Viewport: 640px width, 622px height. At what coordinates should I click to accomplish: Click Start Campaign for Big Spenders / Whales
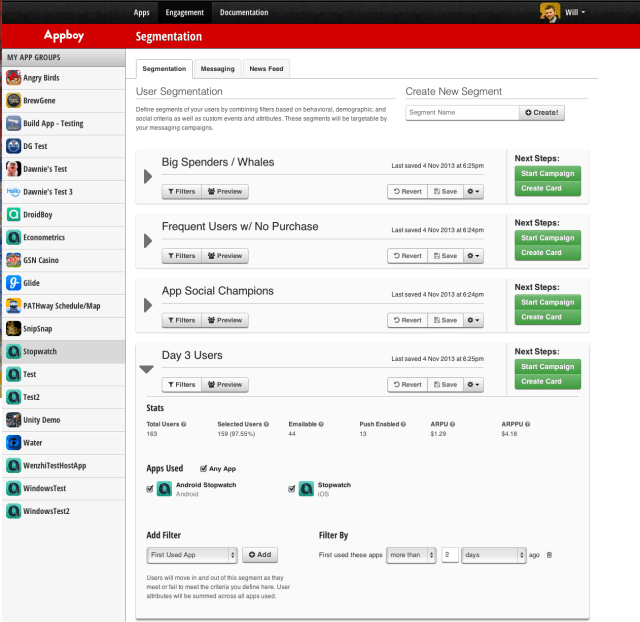point(547,173)
